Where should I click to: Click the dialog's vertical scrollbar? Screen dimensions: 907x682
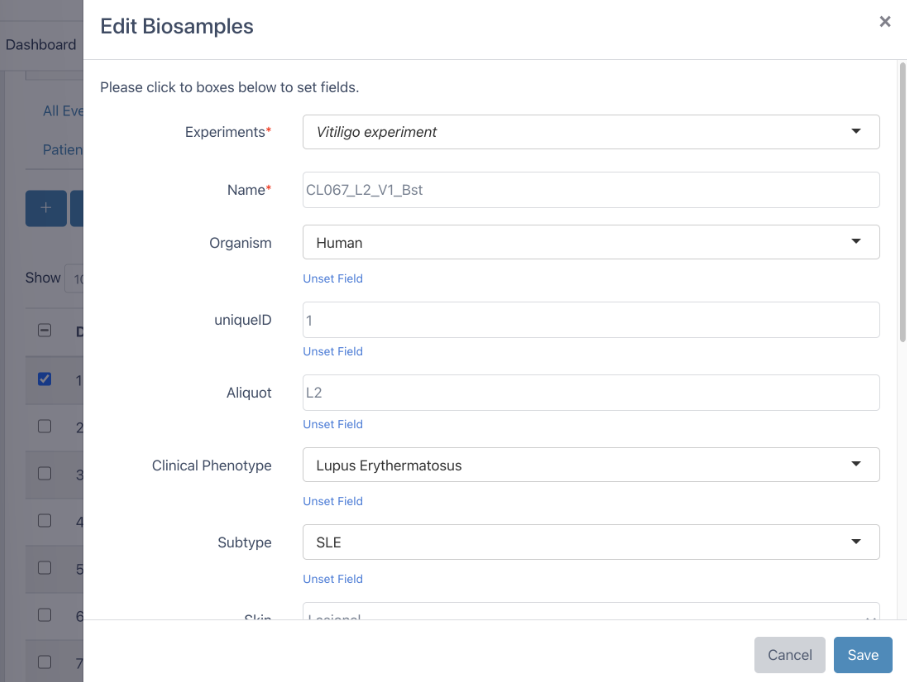coord(902,202)
